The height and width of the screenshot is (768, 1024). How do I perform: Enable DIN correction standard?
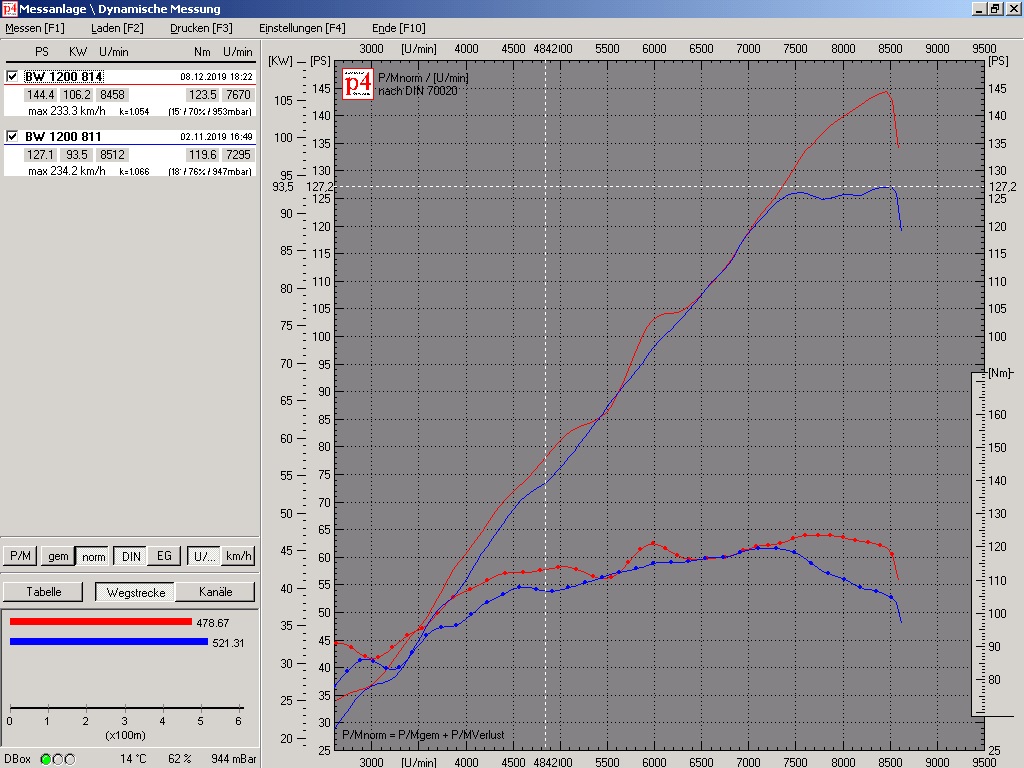click(131, 556)
